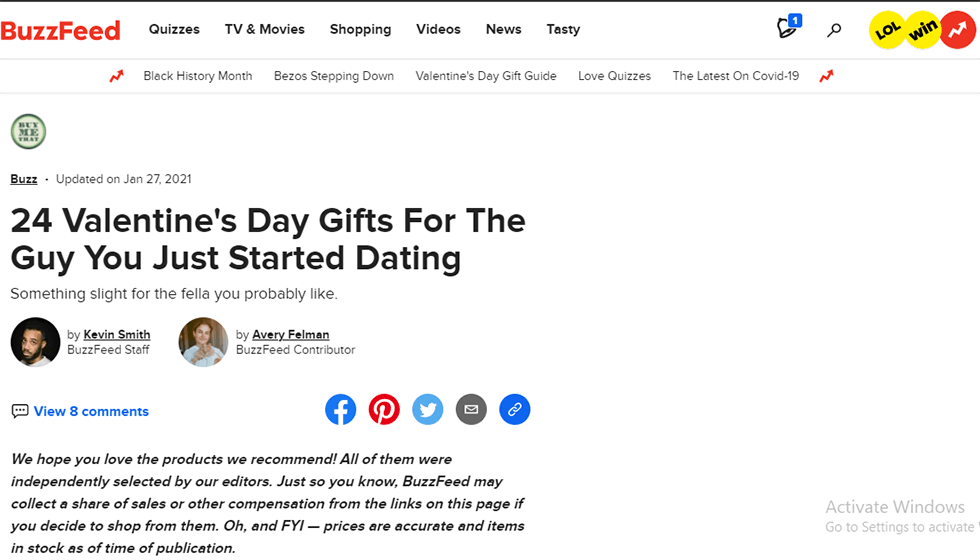This screenshot has height=560, width=980.
Task: Click the red trending arrow badge
Action: 957,30
